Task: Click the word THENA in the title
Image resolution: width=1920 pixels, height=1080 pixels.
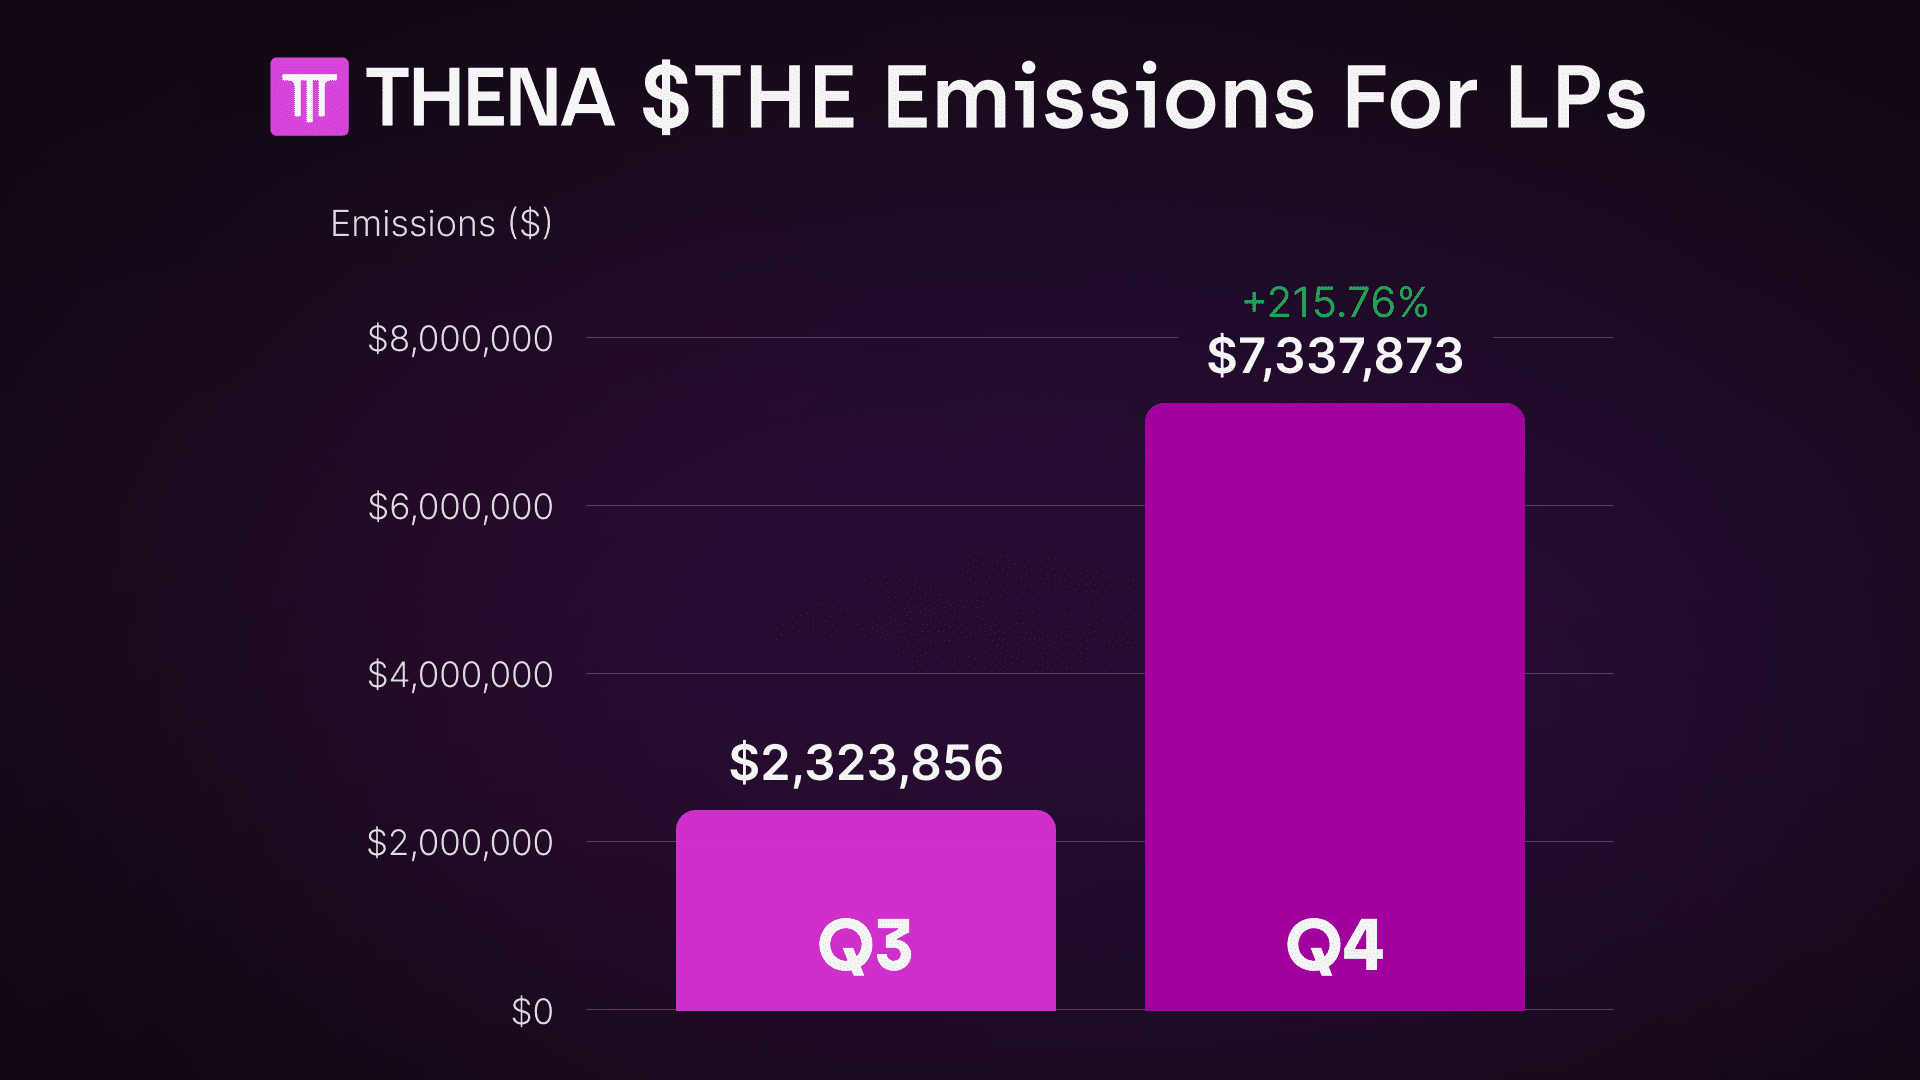Action: click(x=490, y=98)
